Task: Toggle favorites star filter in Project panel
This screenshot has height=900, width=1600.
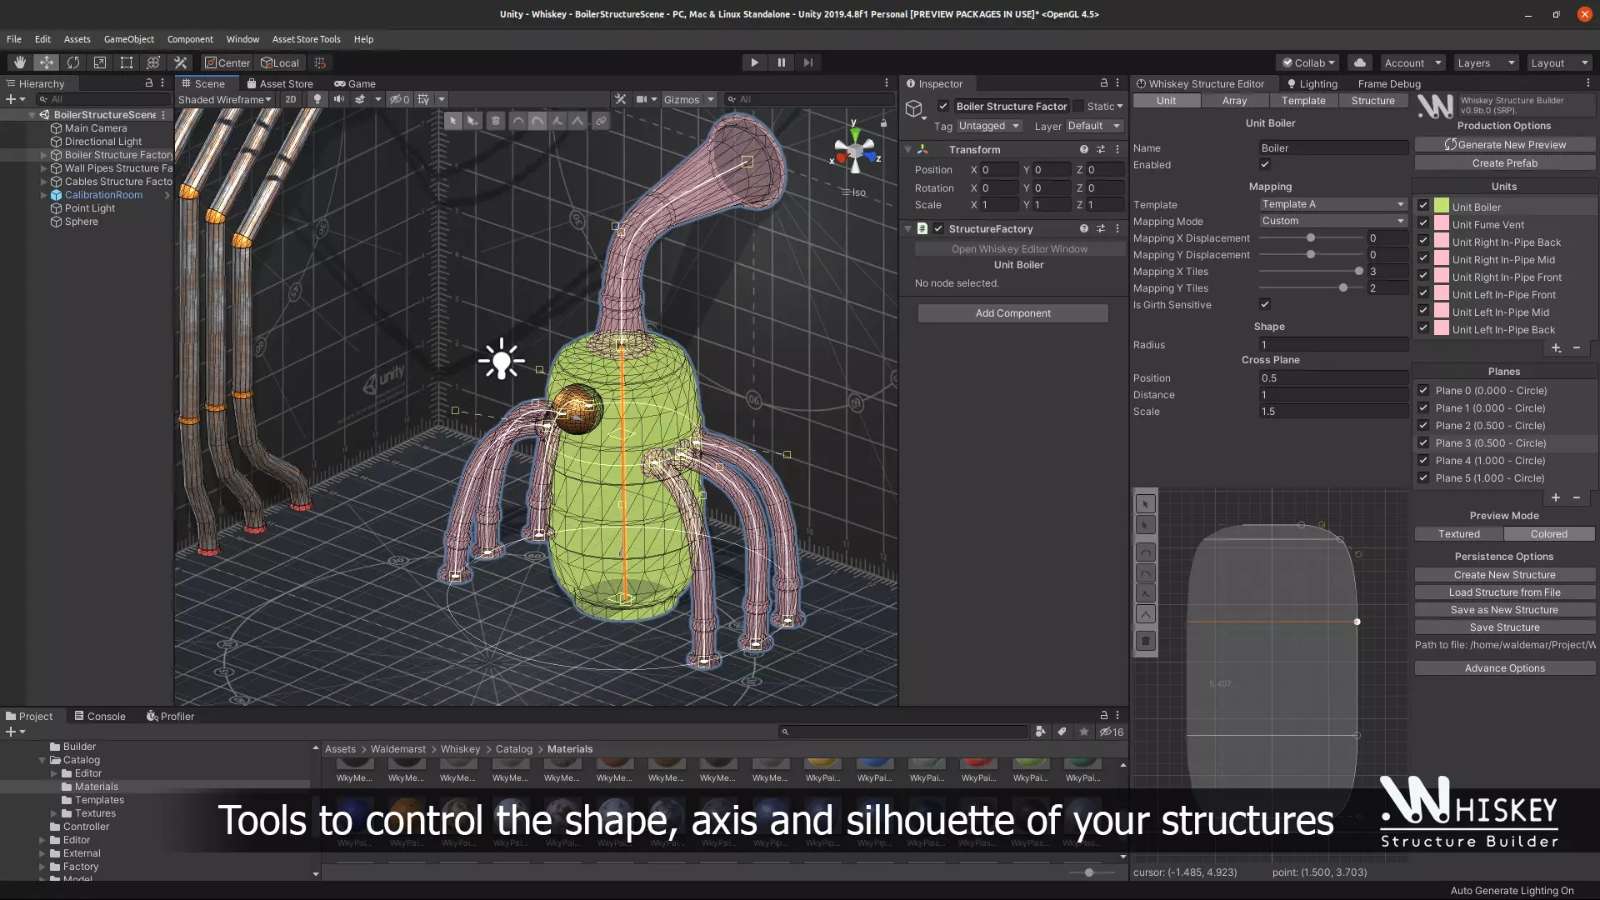Action: click(x=1083, y=732)
